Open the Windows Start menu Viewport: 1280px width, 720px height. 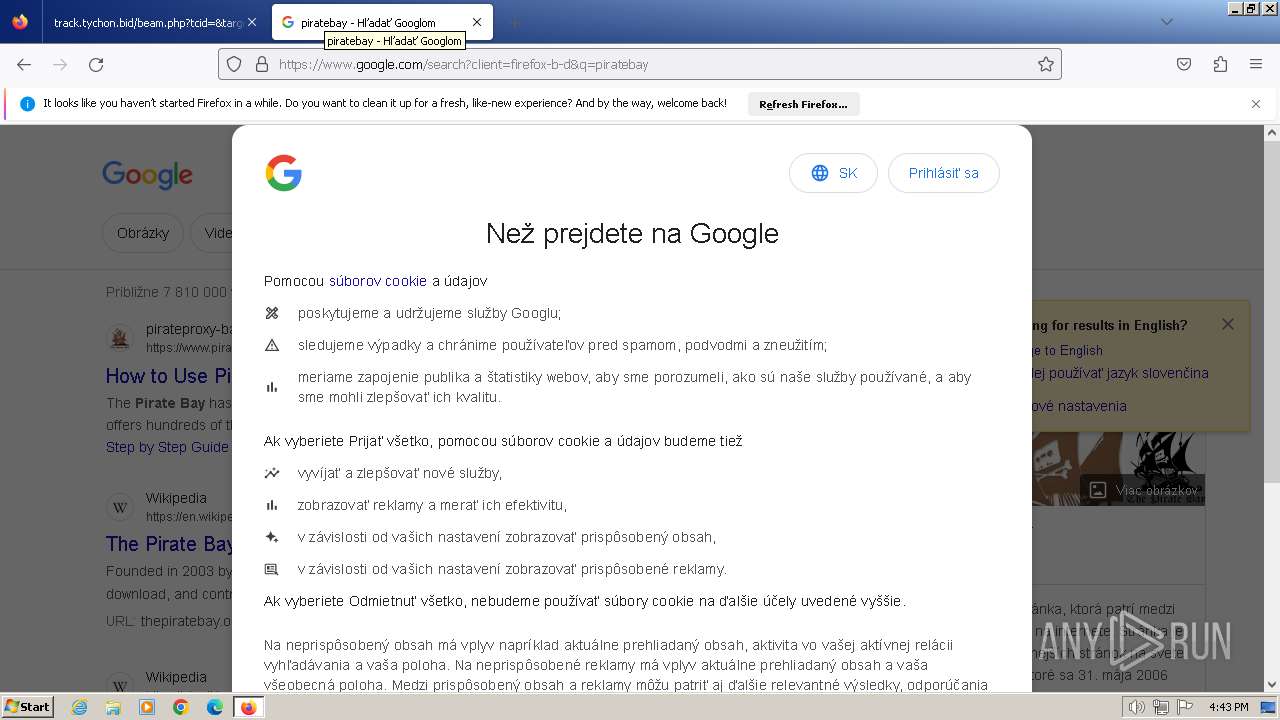pyautogui.click(x=27, y=707)
